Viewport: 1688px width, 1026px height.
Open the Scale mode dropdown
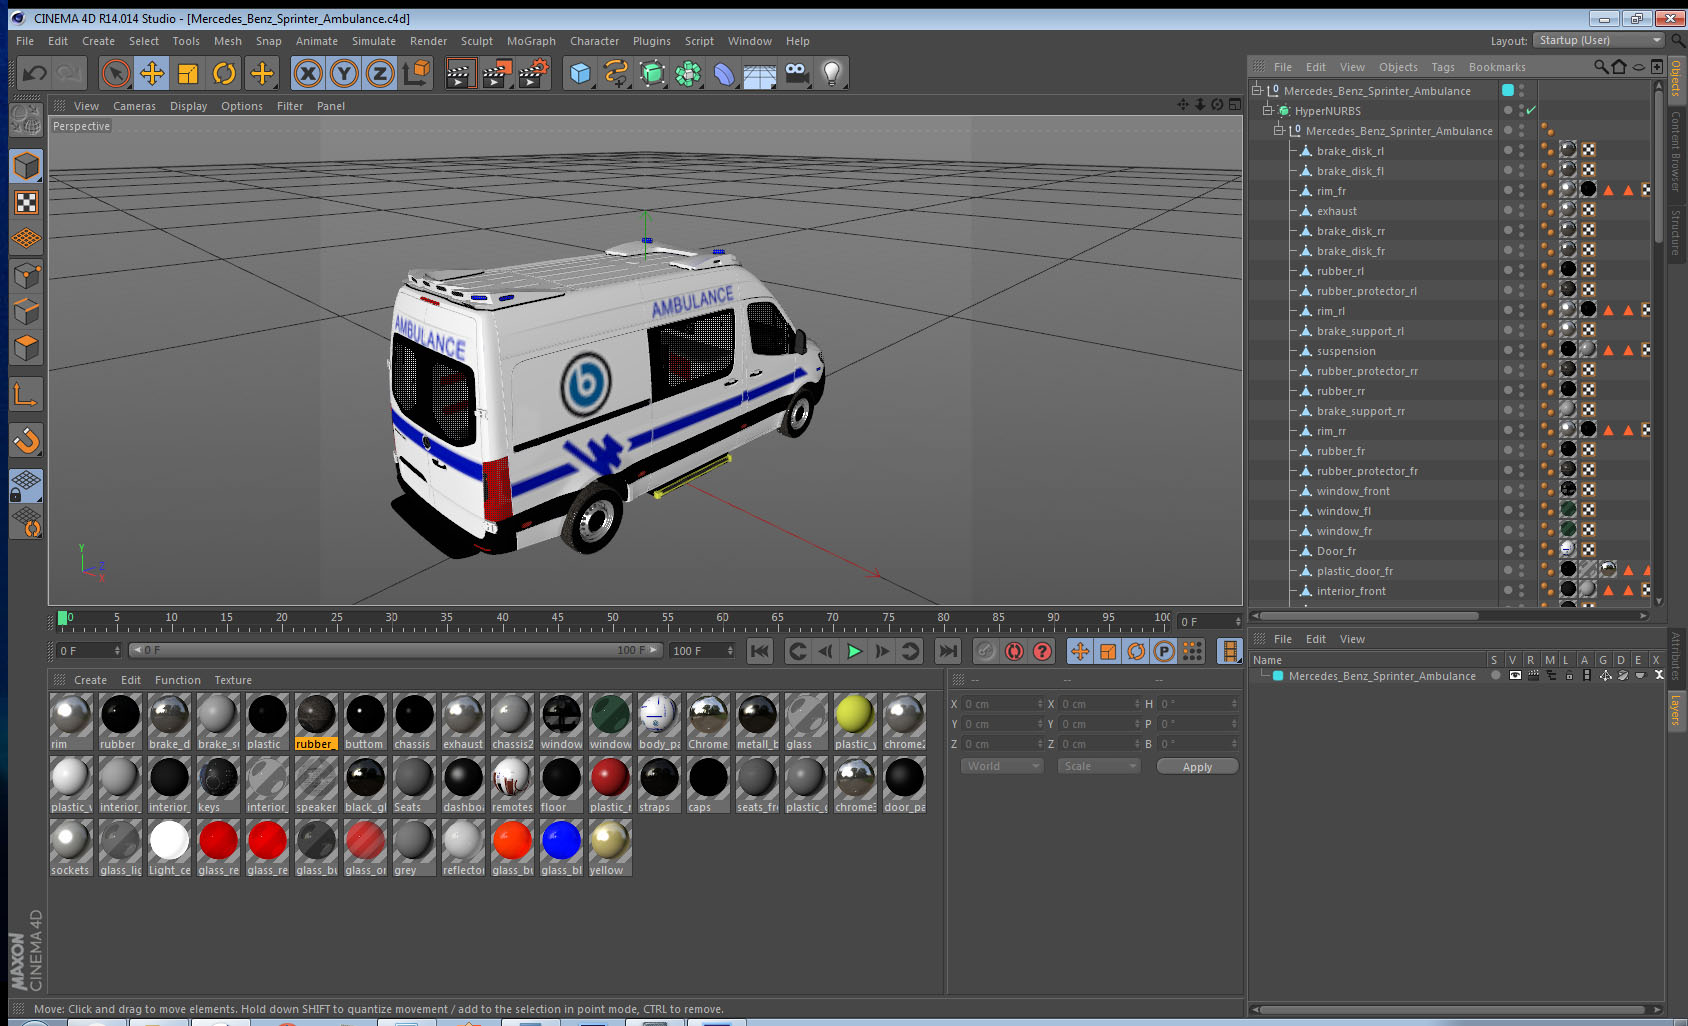click(x=1100, y=766)
